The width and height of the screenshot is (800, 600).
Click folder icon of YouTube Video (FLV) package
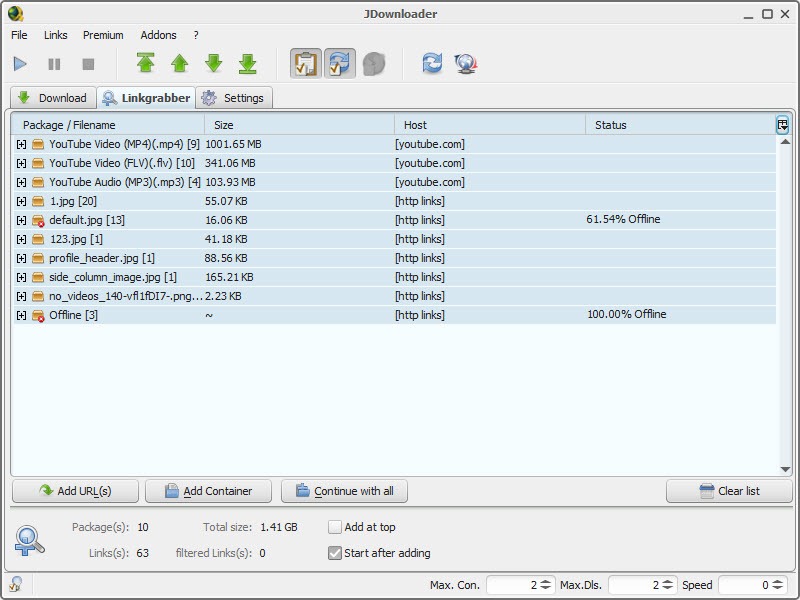[38, 163]
